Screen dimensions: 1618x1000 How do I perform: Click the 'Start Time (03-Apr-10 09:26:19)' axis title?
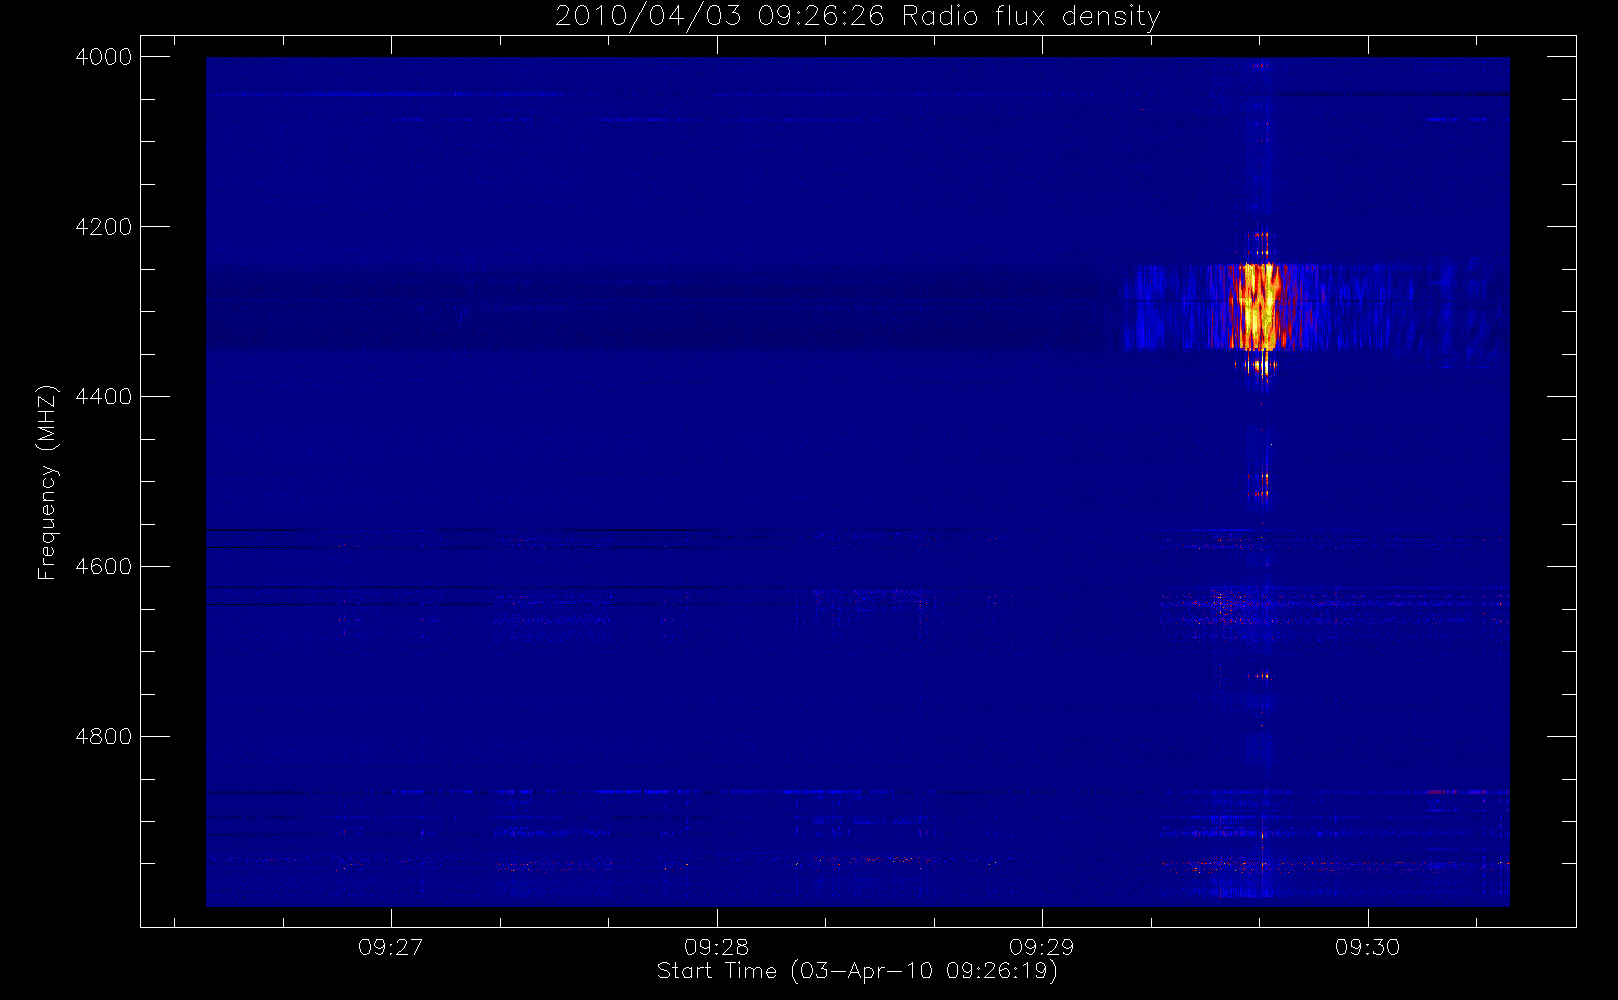pos(857,971)
